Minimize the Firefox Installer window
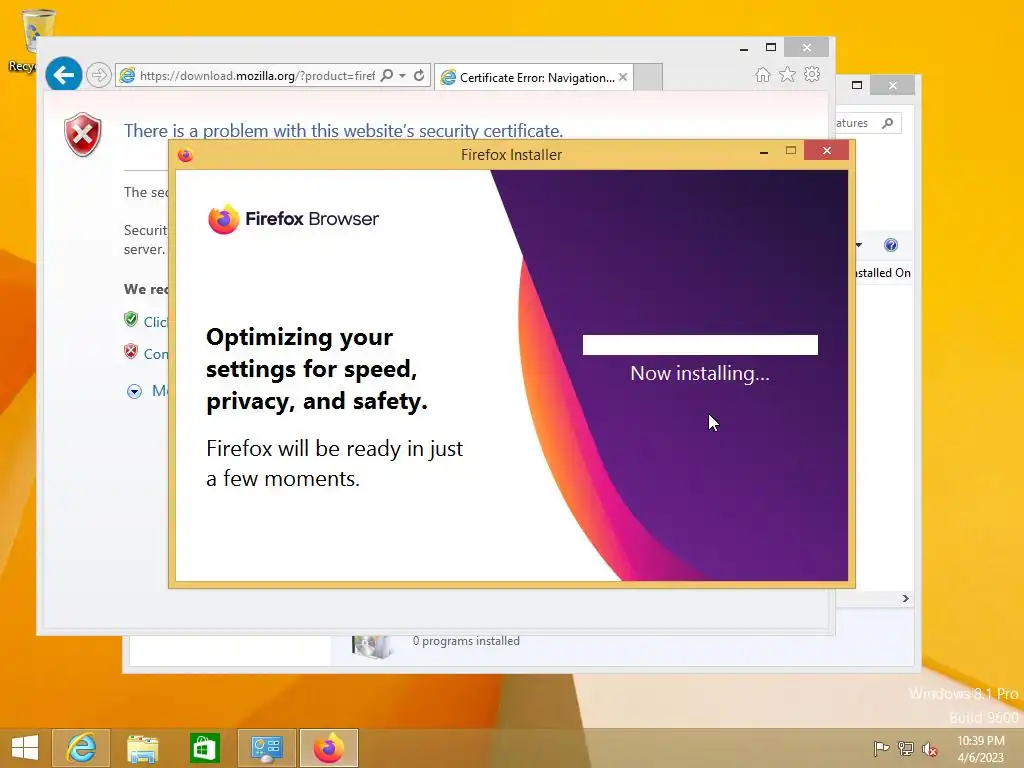1024x768 pixels. pyautogui.click(x=764, y=152)
